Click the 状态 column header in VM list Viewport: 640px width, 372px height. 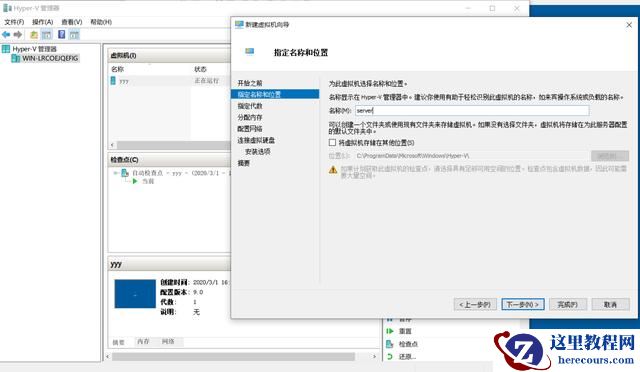pyautogui.click(x=200, y=69)
